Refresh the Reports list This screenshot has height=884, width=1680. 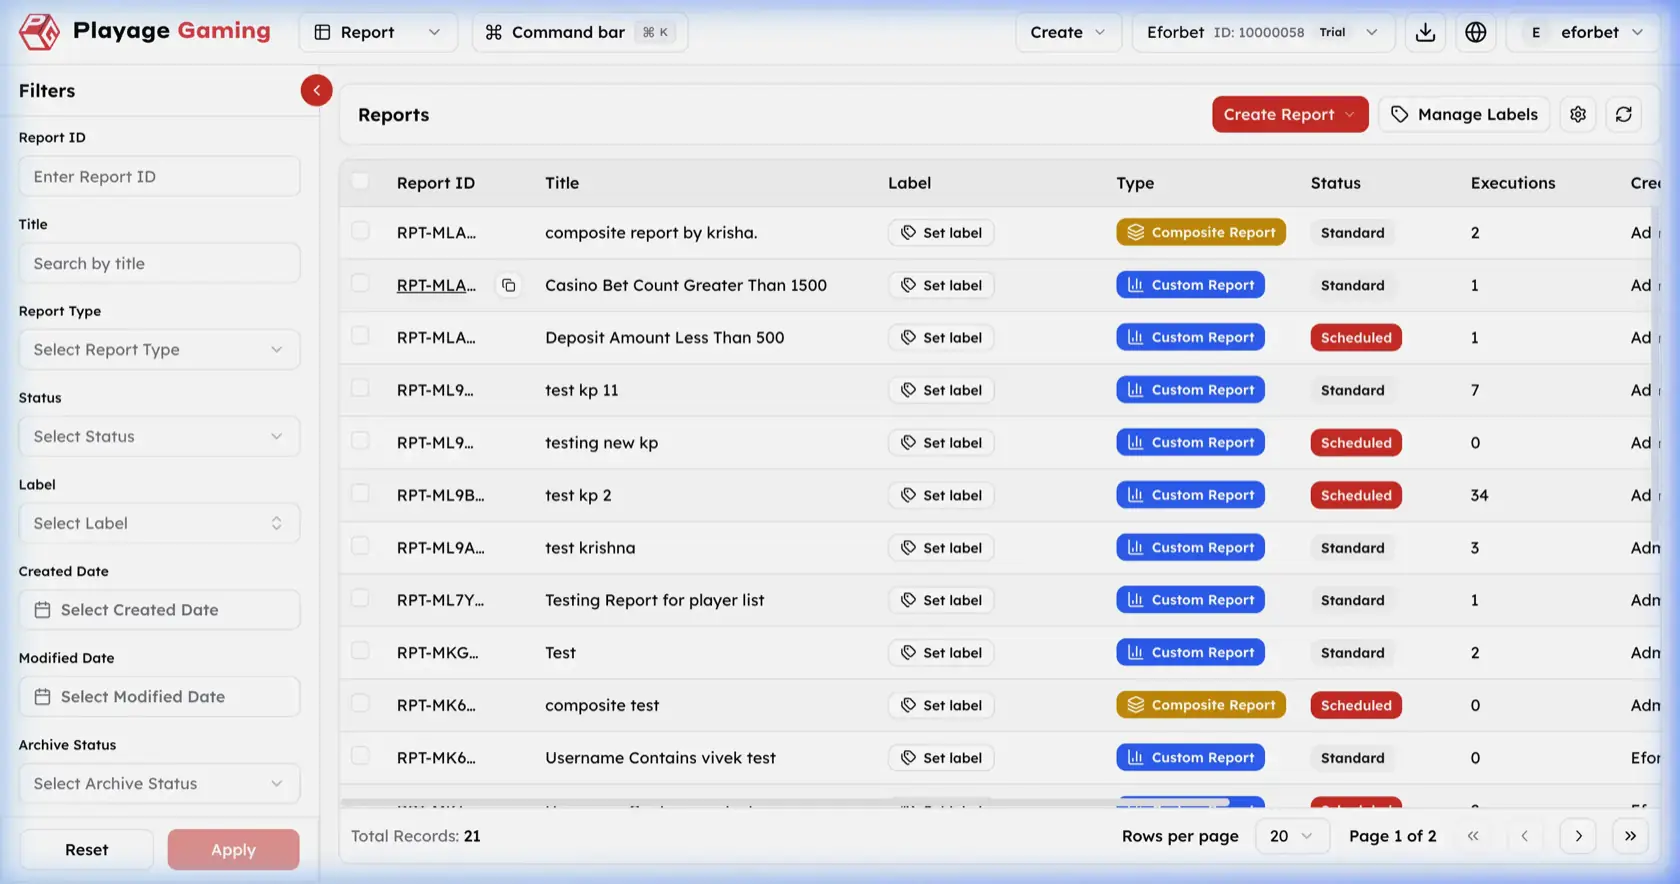1624,114
